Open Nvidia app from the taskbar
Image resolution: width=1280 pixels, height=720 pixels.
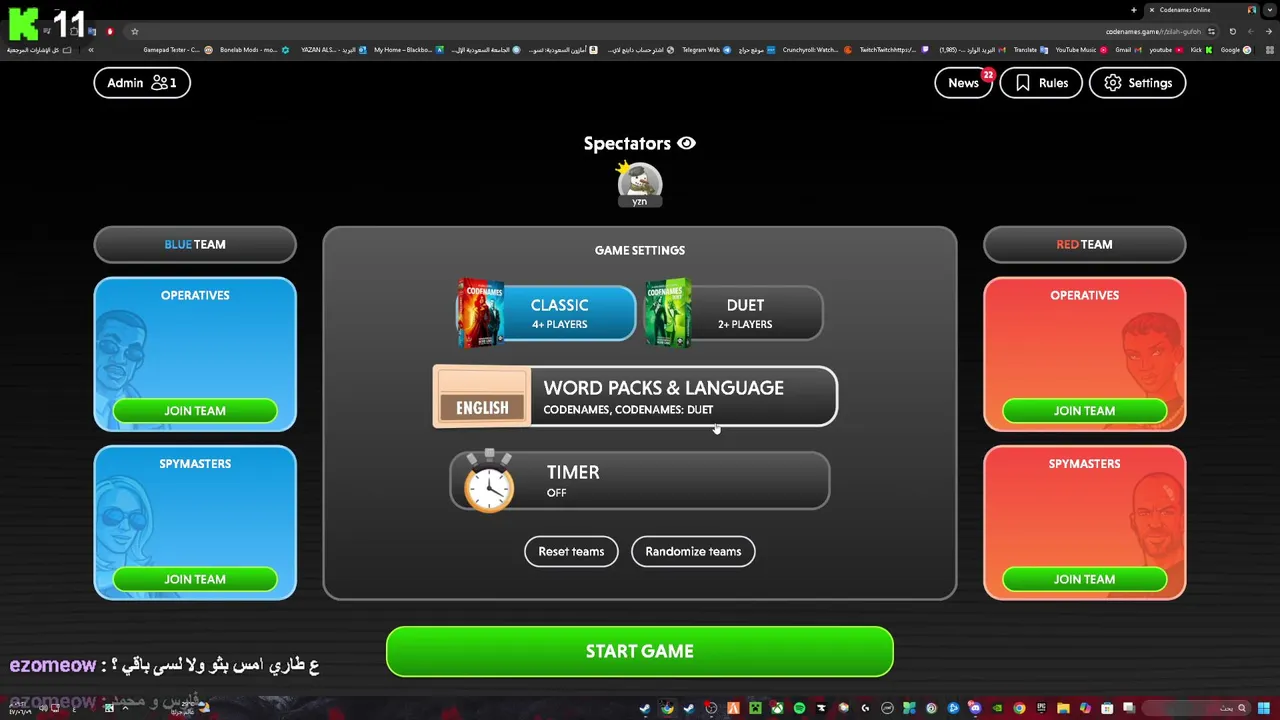pyautogui.click(x=997, y=708)
